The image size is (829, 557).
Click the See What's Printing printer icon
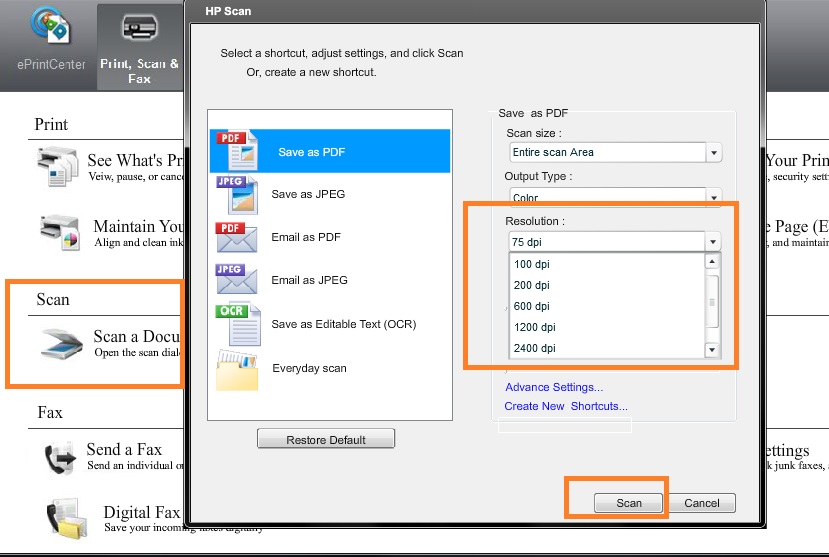click(x=58, y=166)
